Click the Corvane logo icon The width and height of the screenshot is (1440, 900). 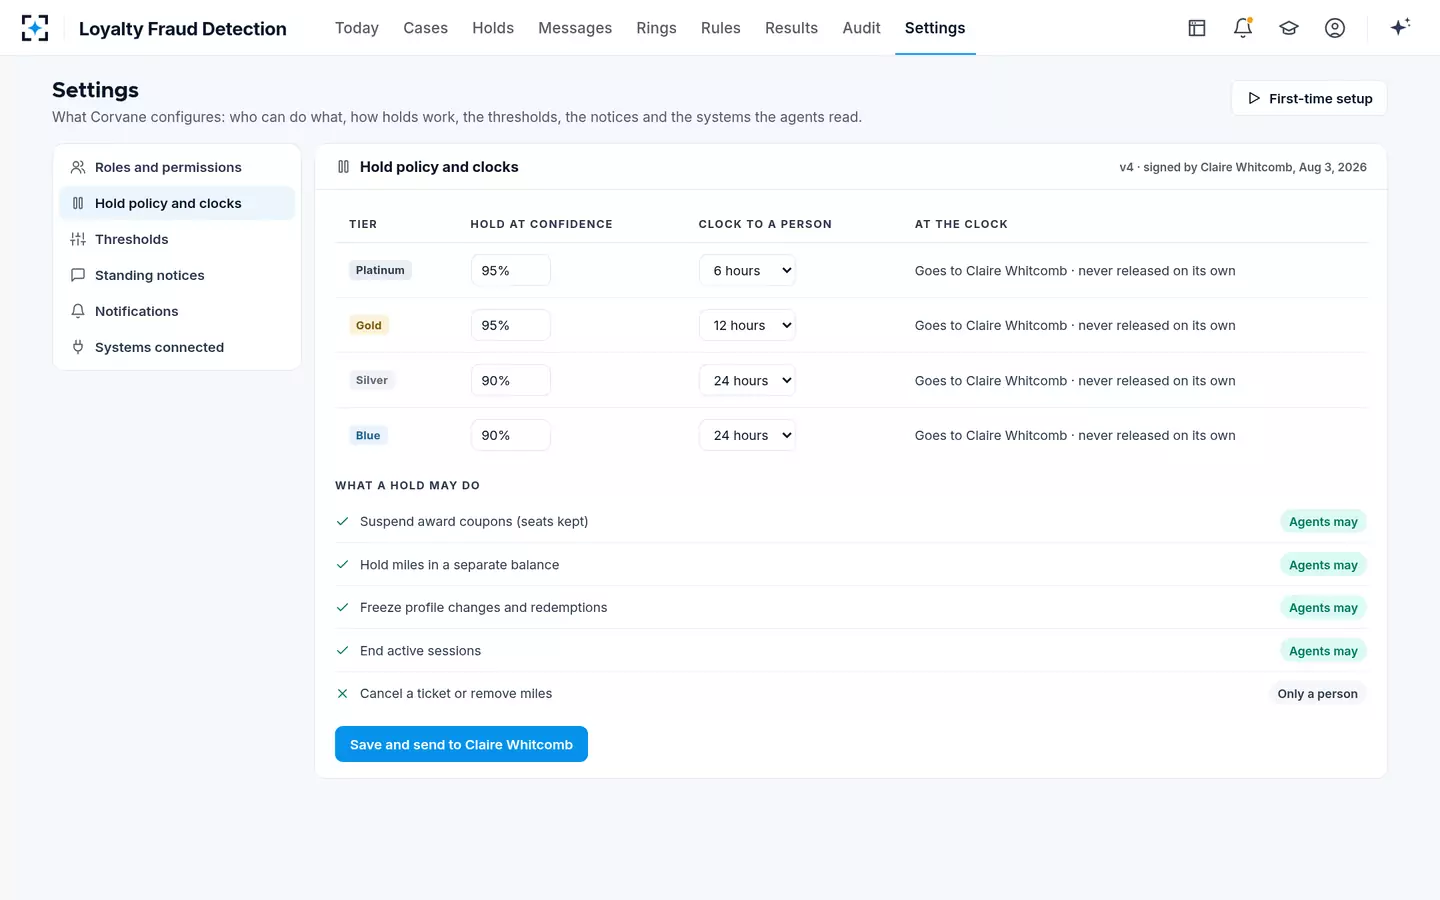[35, 28]
